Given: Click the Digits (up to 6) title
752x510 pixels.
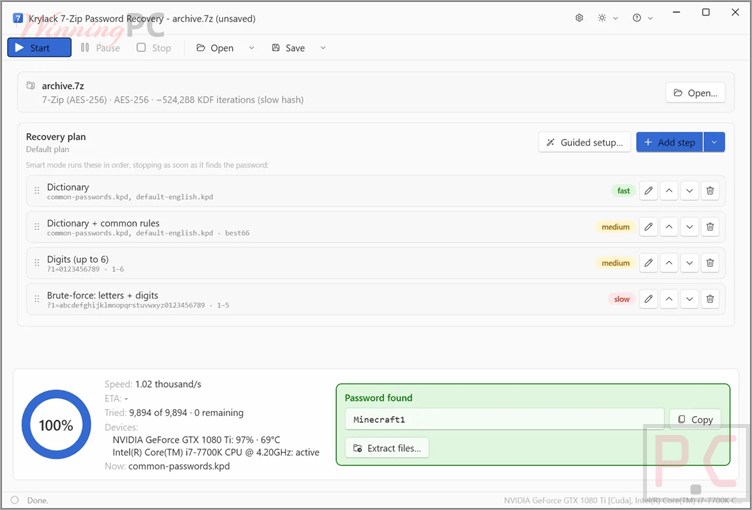Looking at the screenshot, I should click(78, 259).
